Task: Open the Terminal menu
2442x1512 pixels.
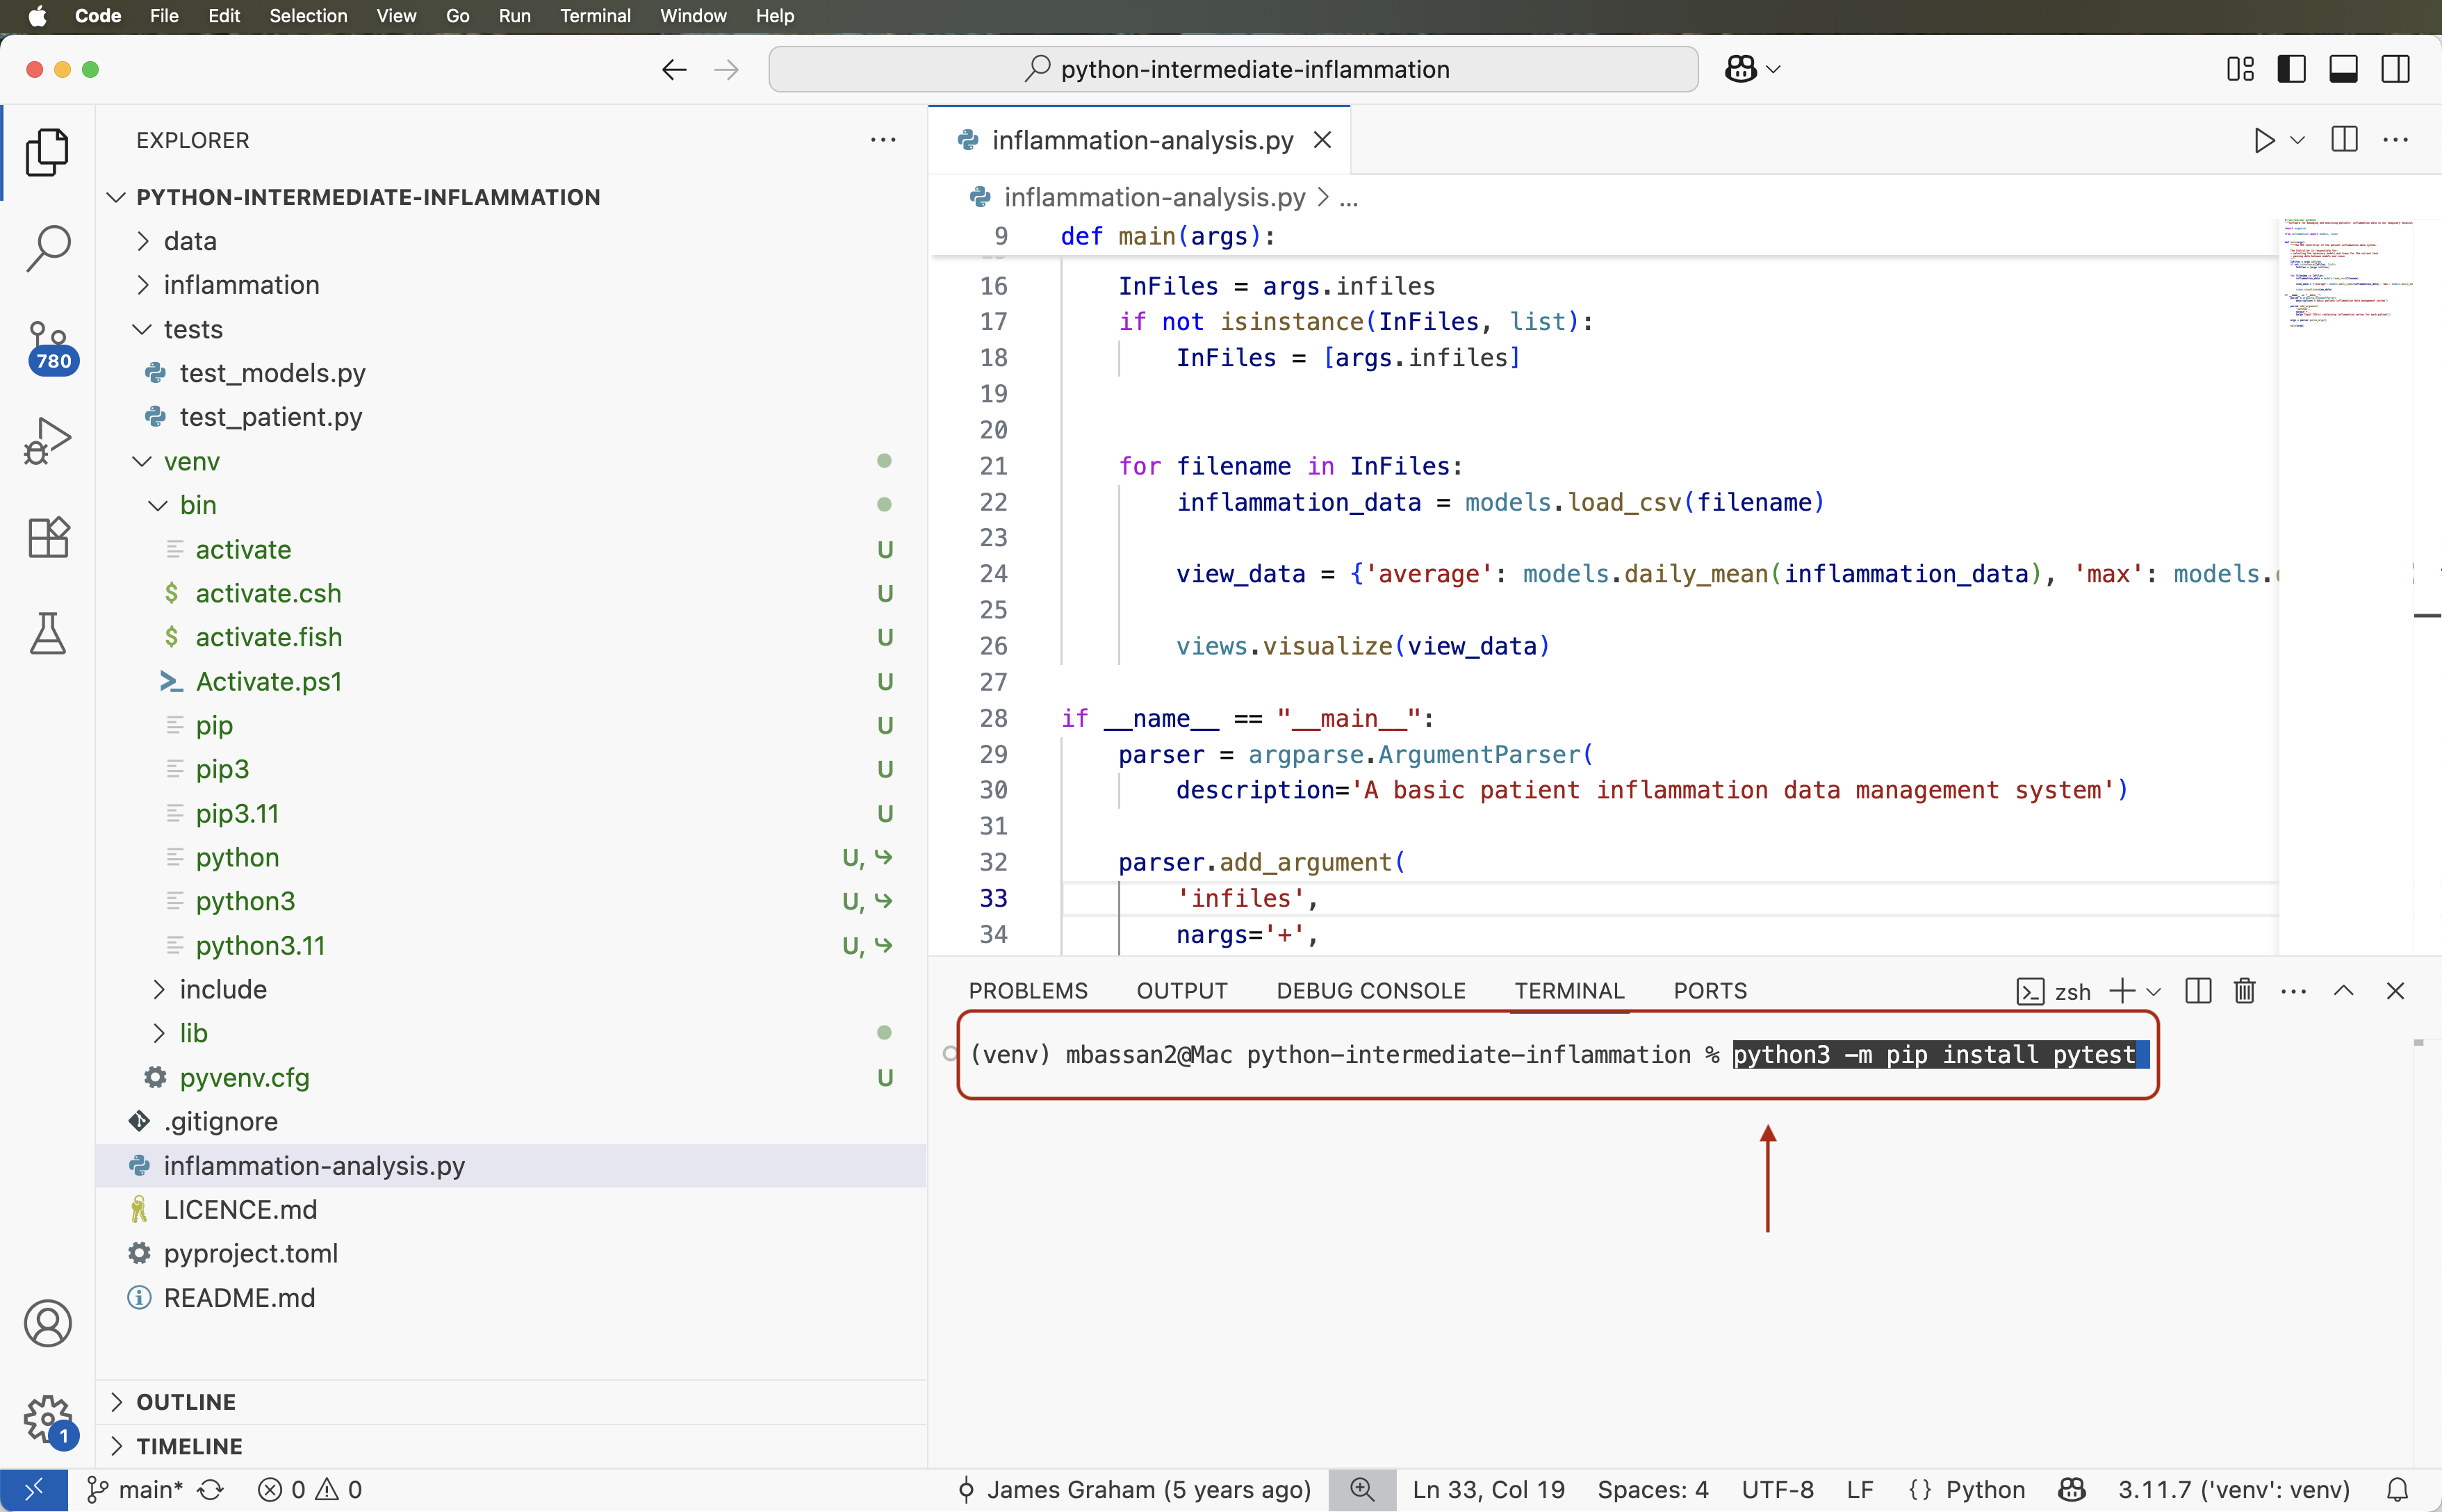Action: pyautogui.click(x=596, y=16)
